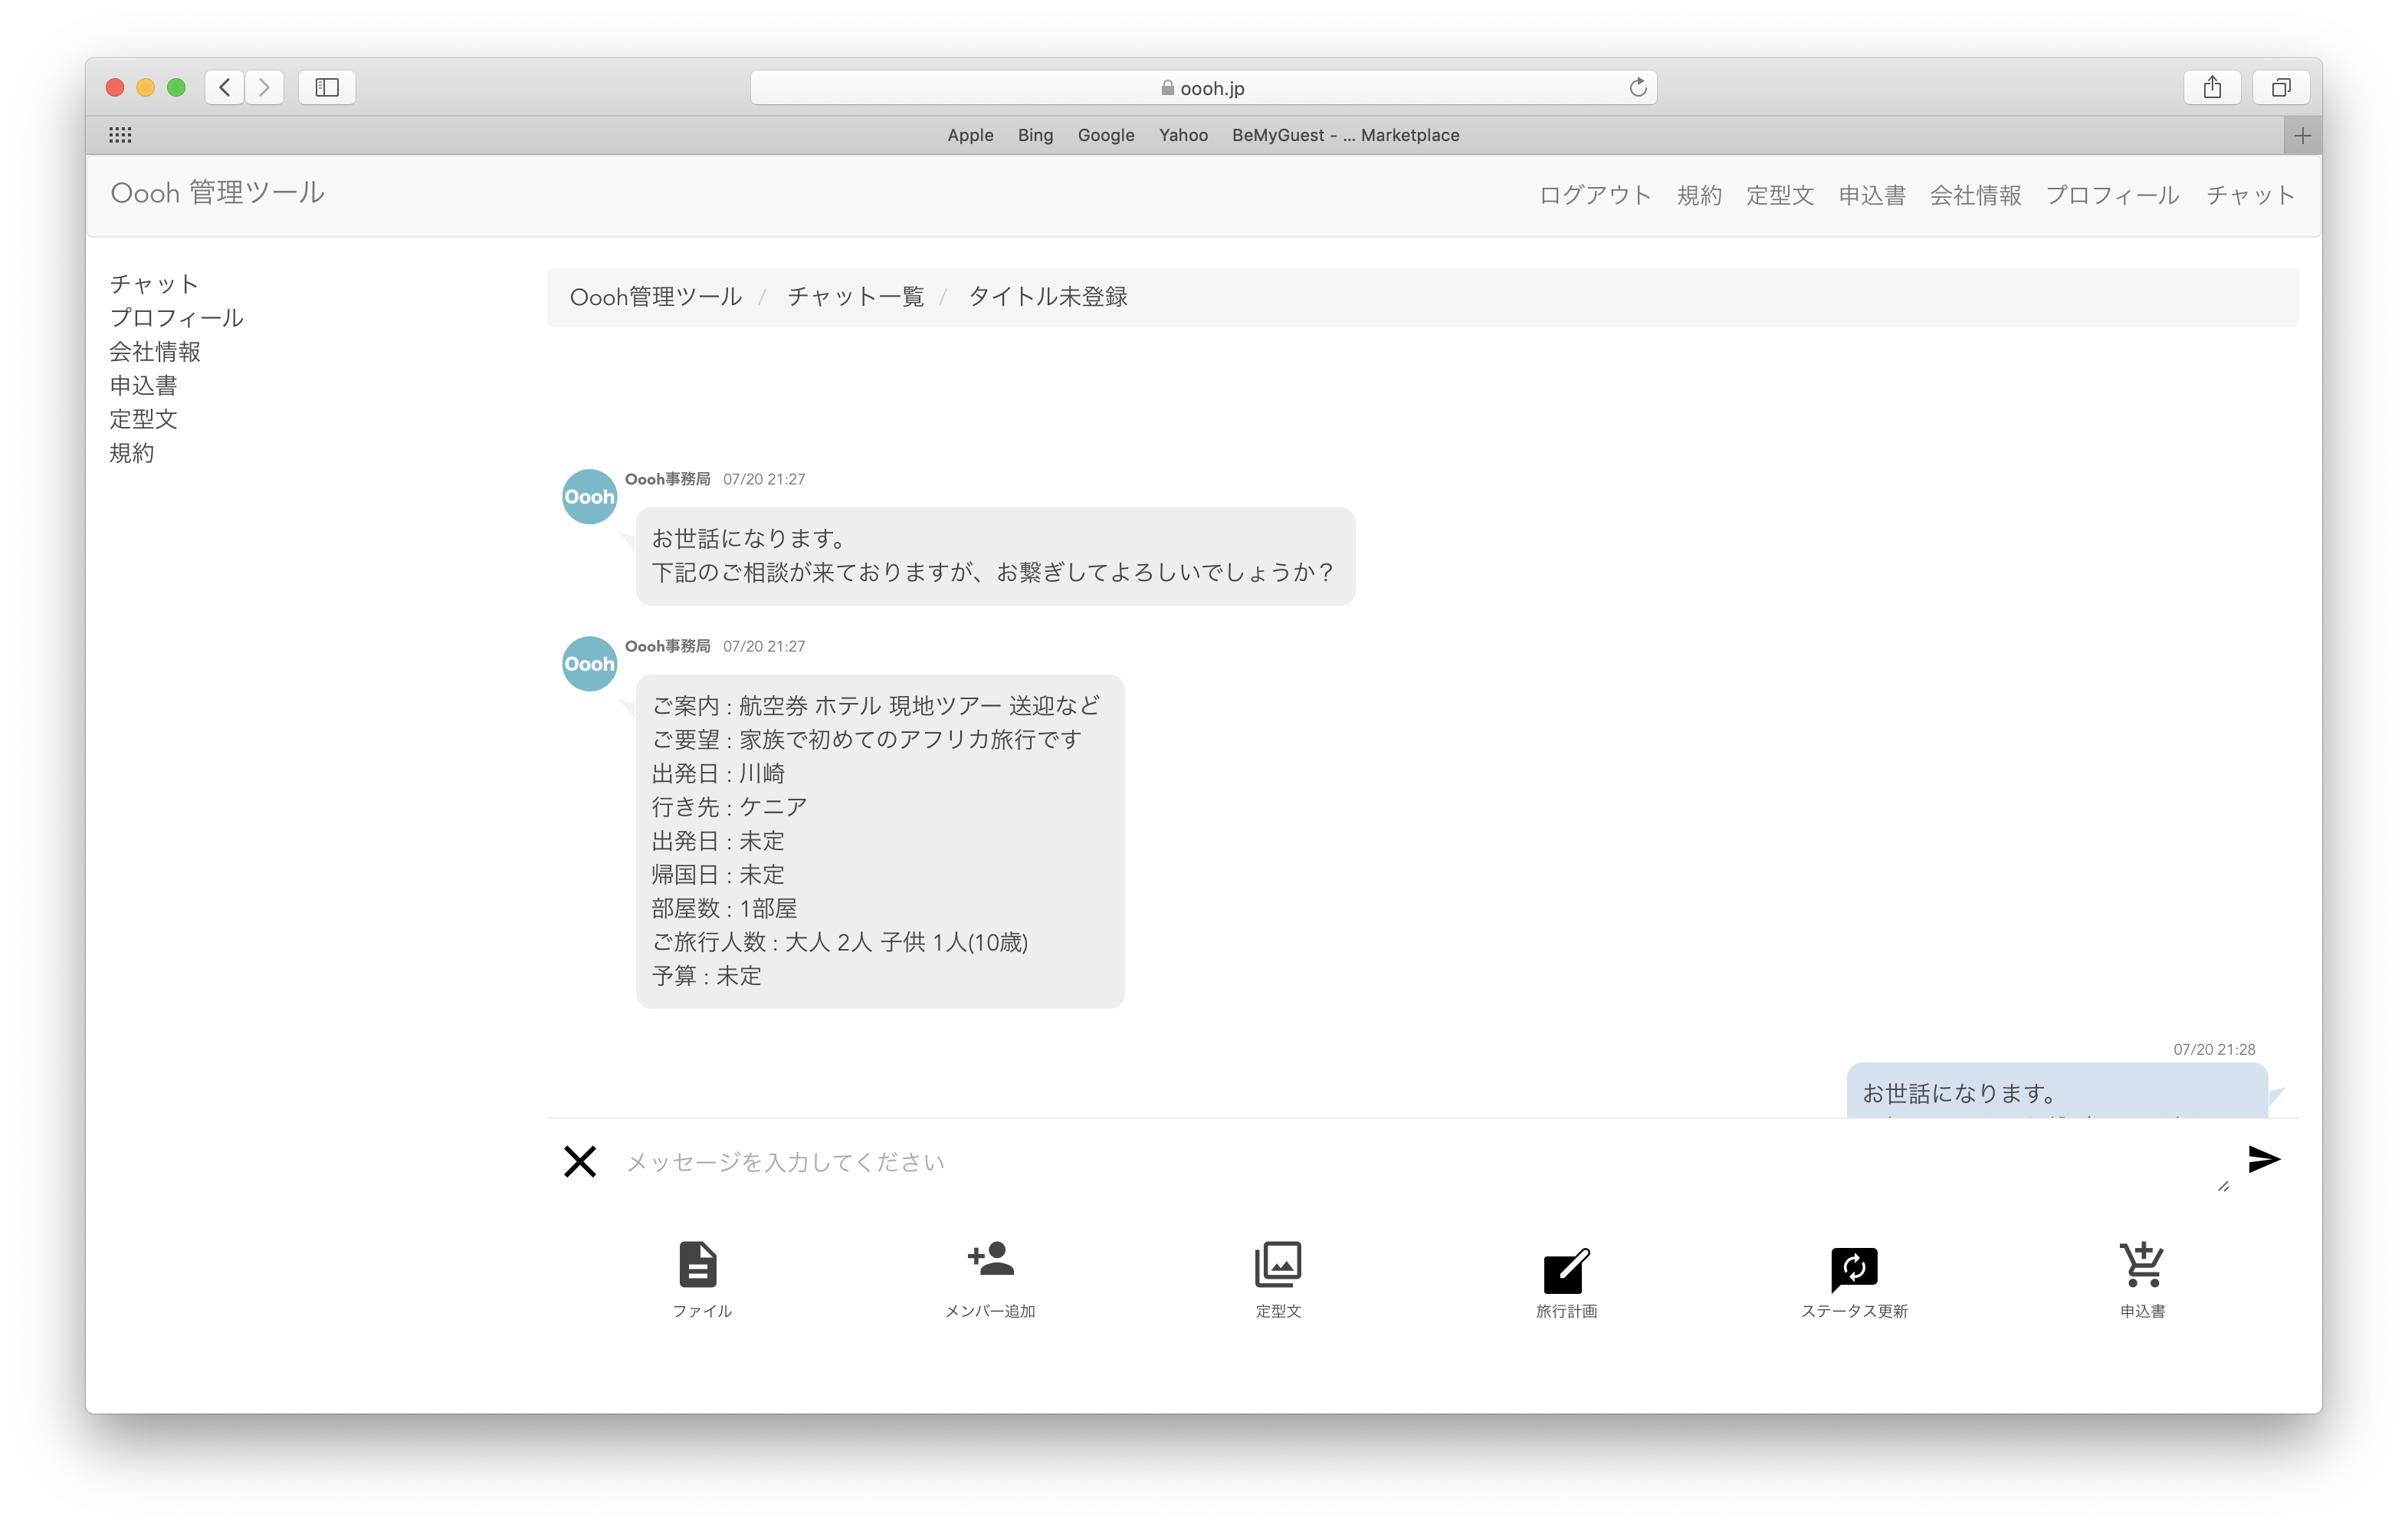Click the second Oooh事務局 avatar
The width and height of the screenshot is (2408, 1527).
click(x=589, y=664)
